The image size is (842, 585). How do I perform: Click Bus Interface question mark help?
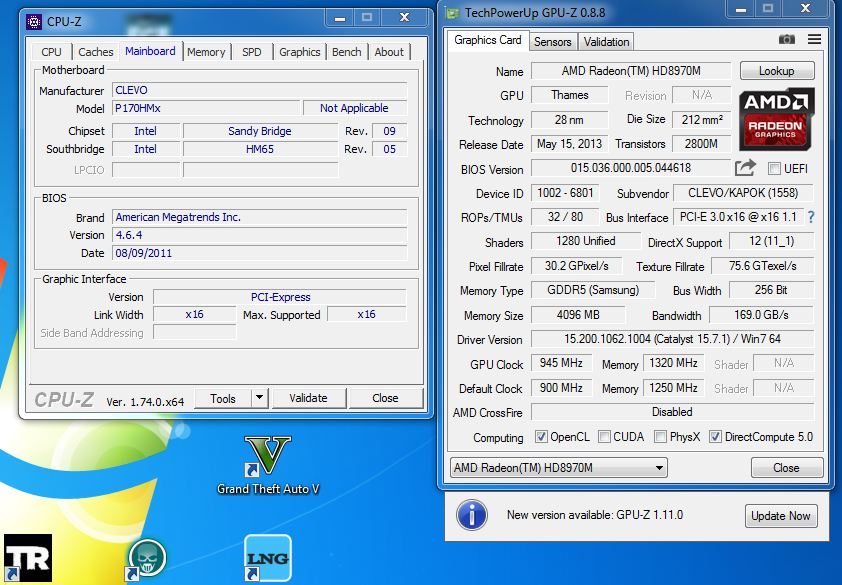pos(811,217)
